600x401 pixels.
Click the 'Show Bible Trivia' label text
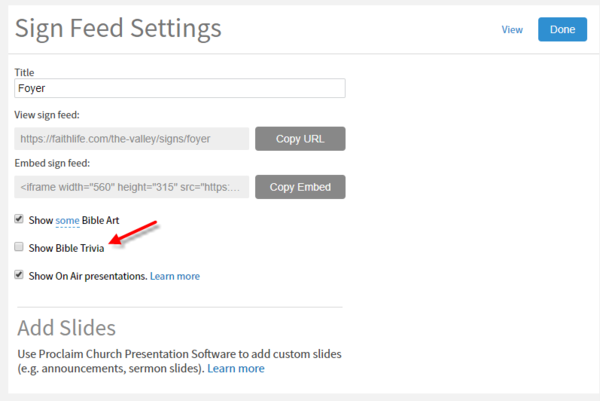click(x=66, y=248)
